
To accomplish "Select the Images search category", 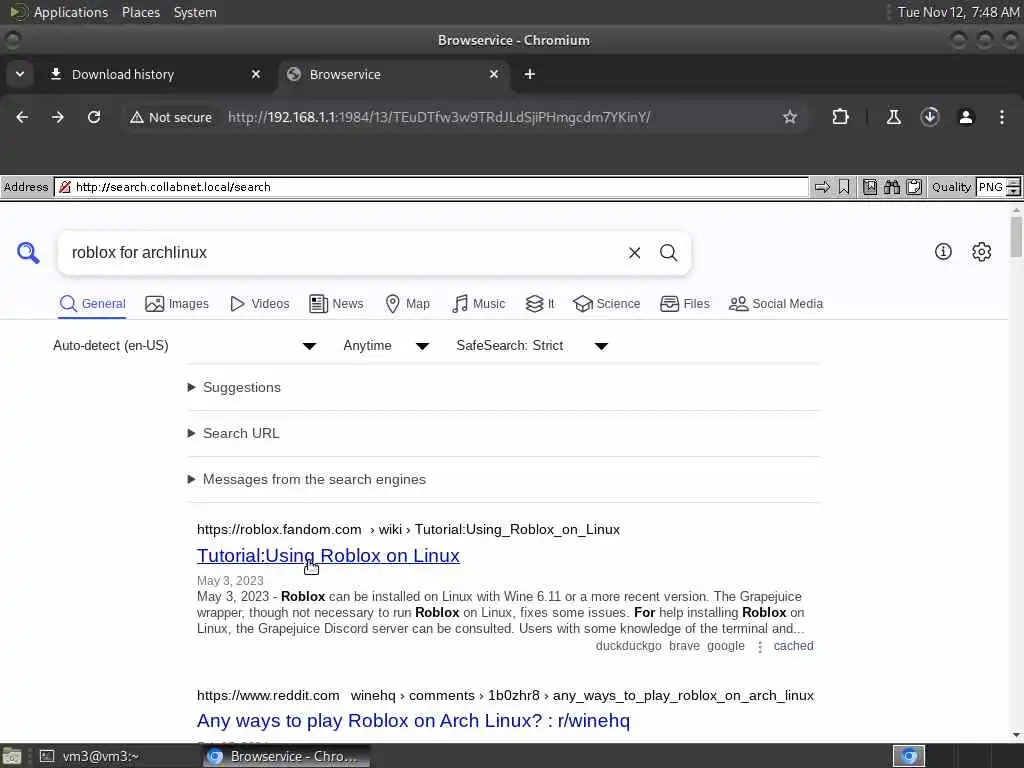I will (177, 304).
